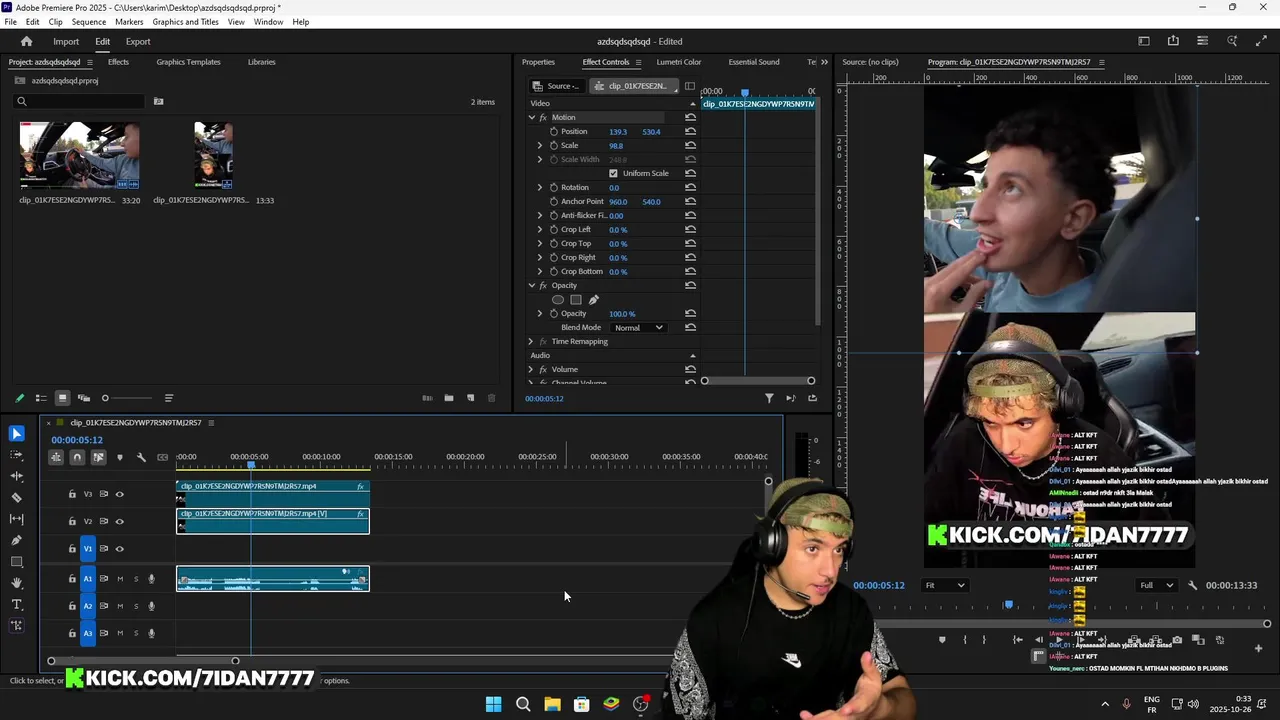The height and width of the screenshot is (720, 1280).
Task: Toggle visibility eye for track V1
Action: [x=120, y=548]
